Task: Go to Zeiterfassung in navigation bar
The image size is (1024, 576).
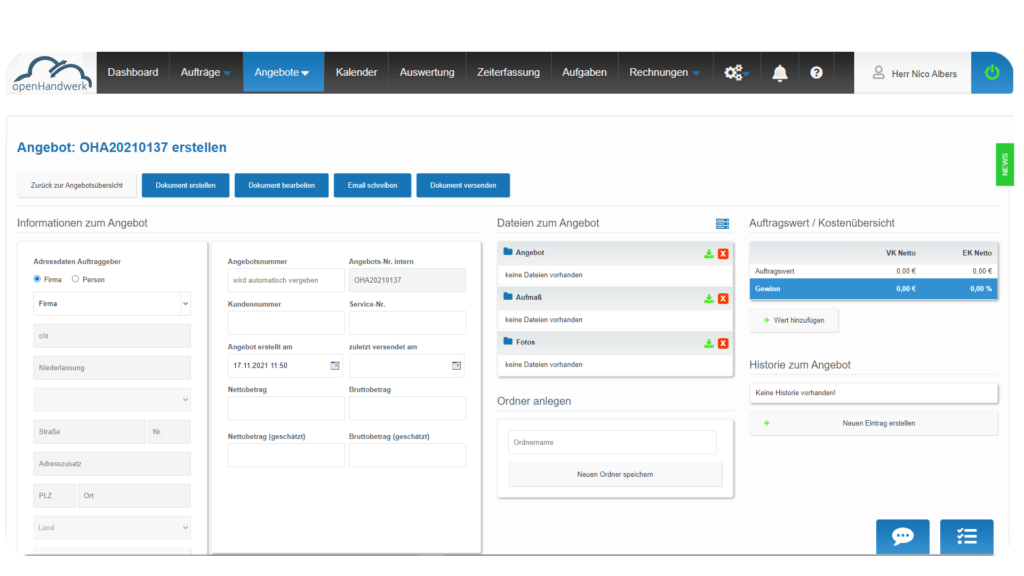Action: pyautogui.click(x=508, y=73)
